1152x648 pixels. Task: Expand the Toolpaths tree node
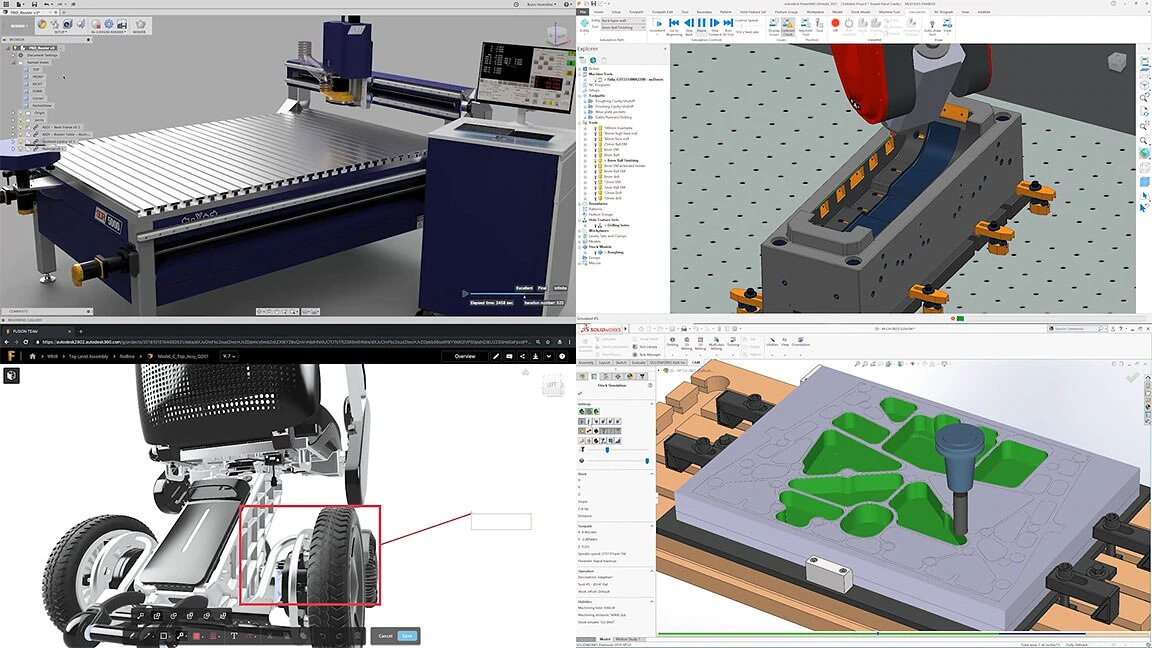coord(581,96)
